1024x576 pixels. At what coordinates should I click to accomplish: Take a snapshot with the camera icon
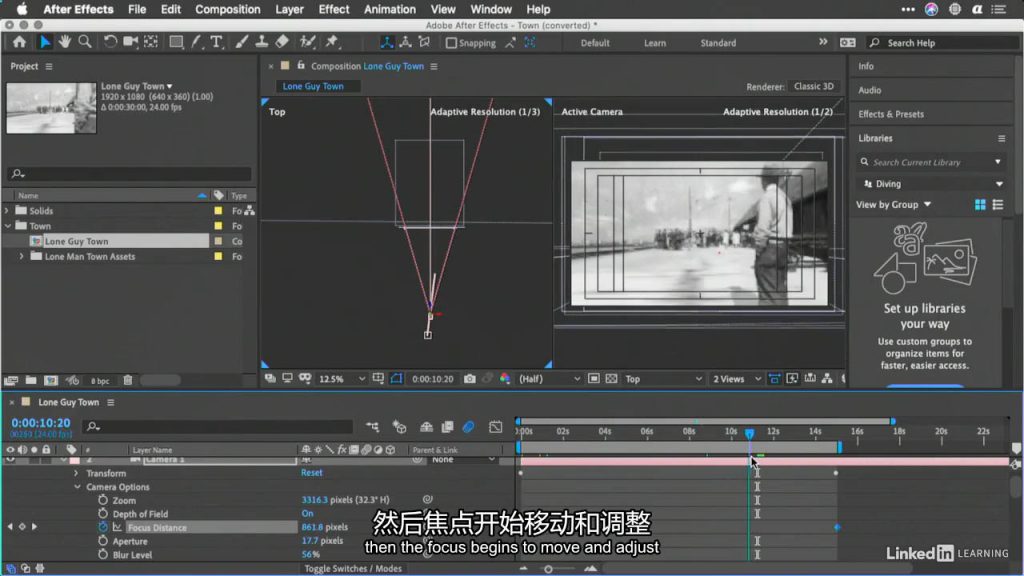click(x=470, y=379)
